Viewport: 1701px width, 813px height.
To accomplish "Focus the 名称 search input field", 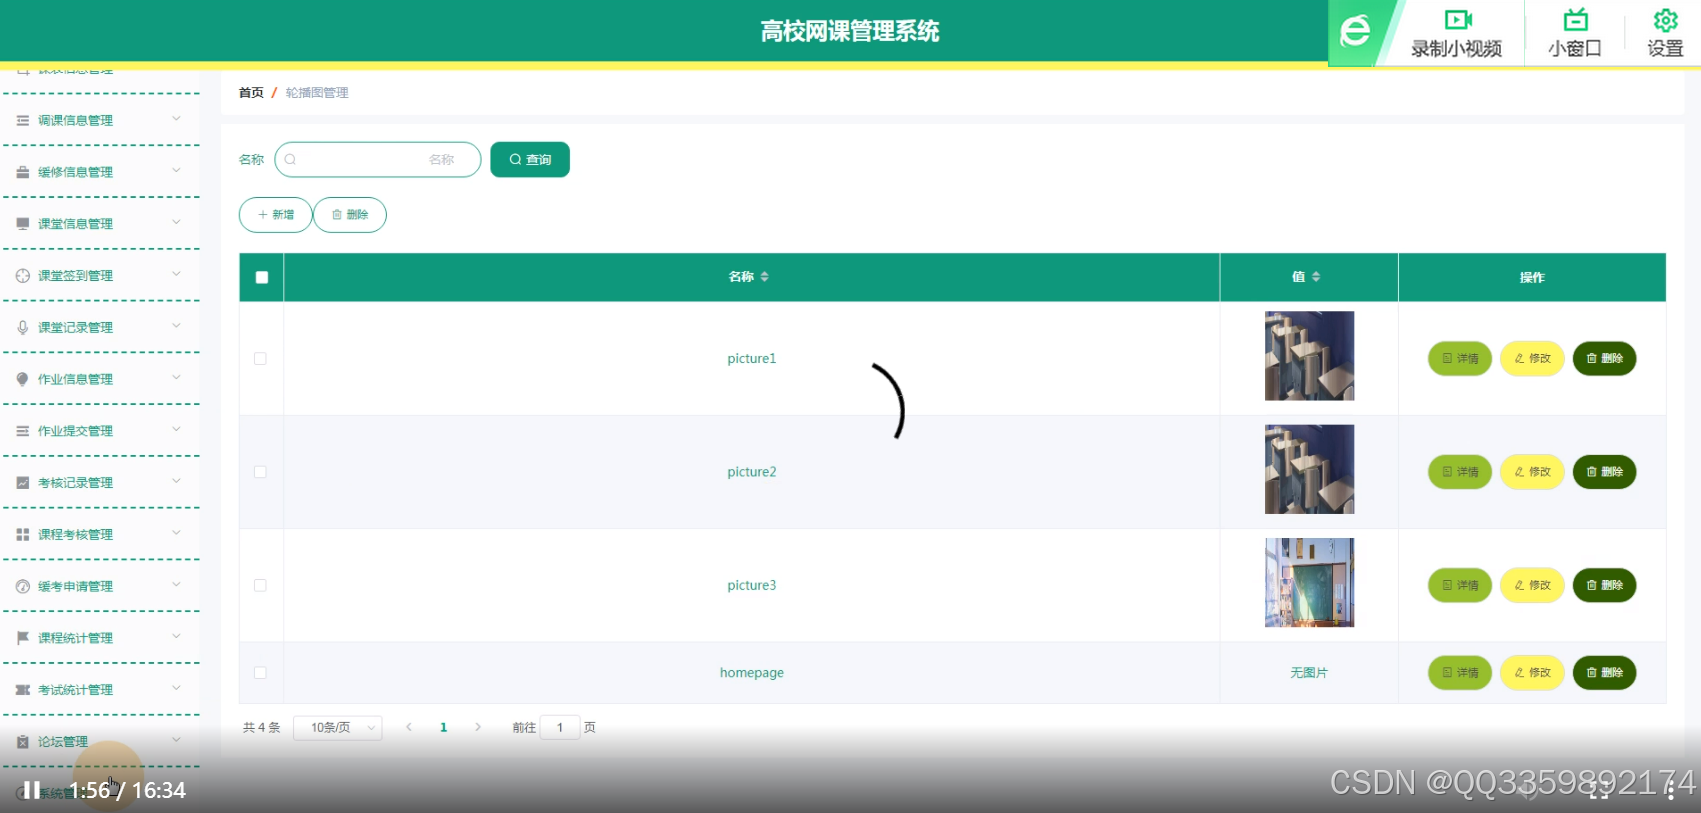I will [x=378, y=160].
